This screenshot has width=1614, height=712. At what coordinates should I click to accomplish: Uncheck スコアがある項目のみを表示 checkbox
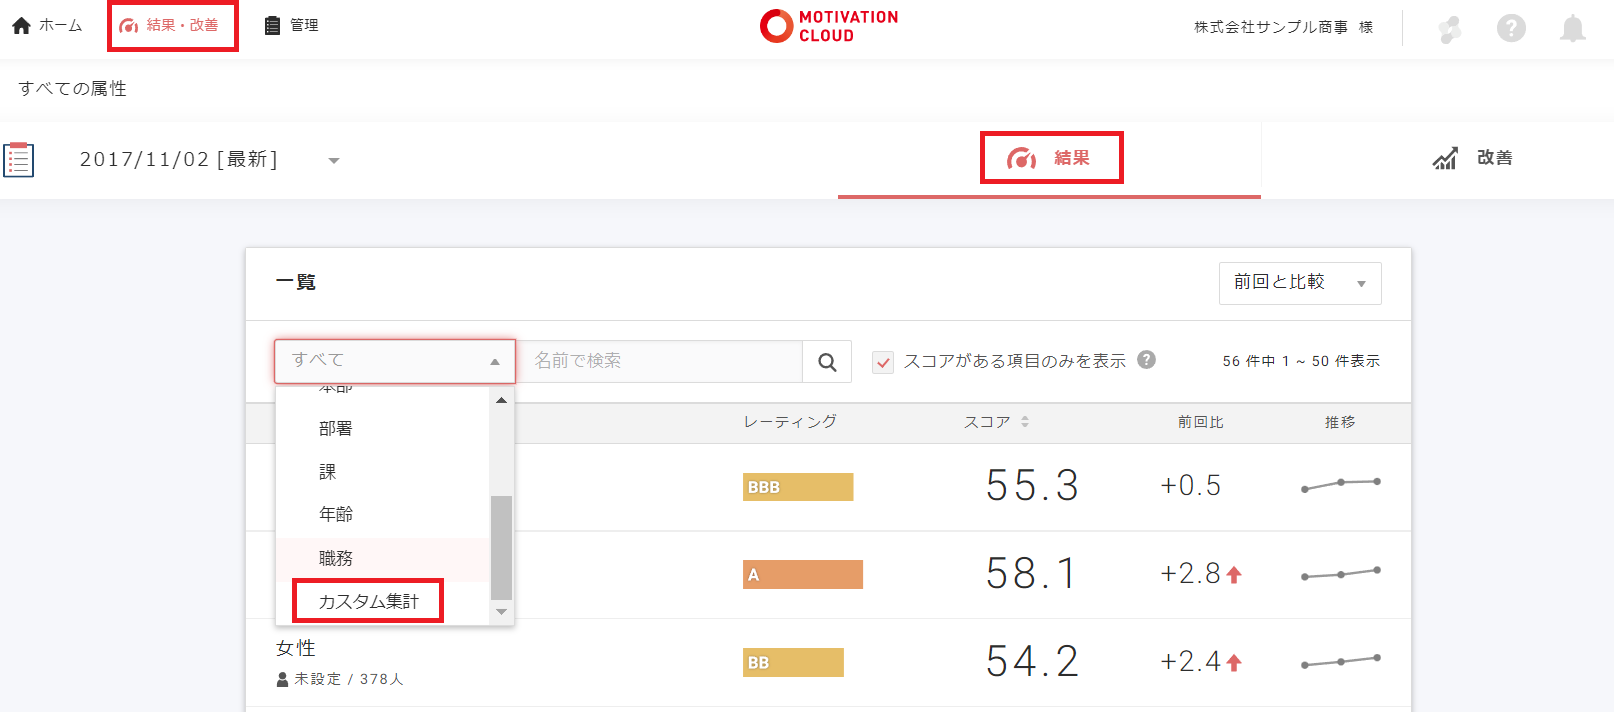(883, 362)
